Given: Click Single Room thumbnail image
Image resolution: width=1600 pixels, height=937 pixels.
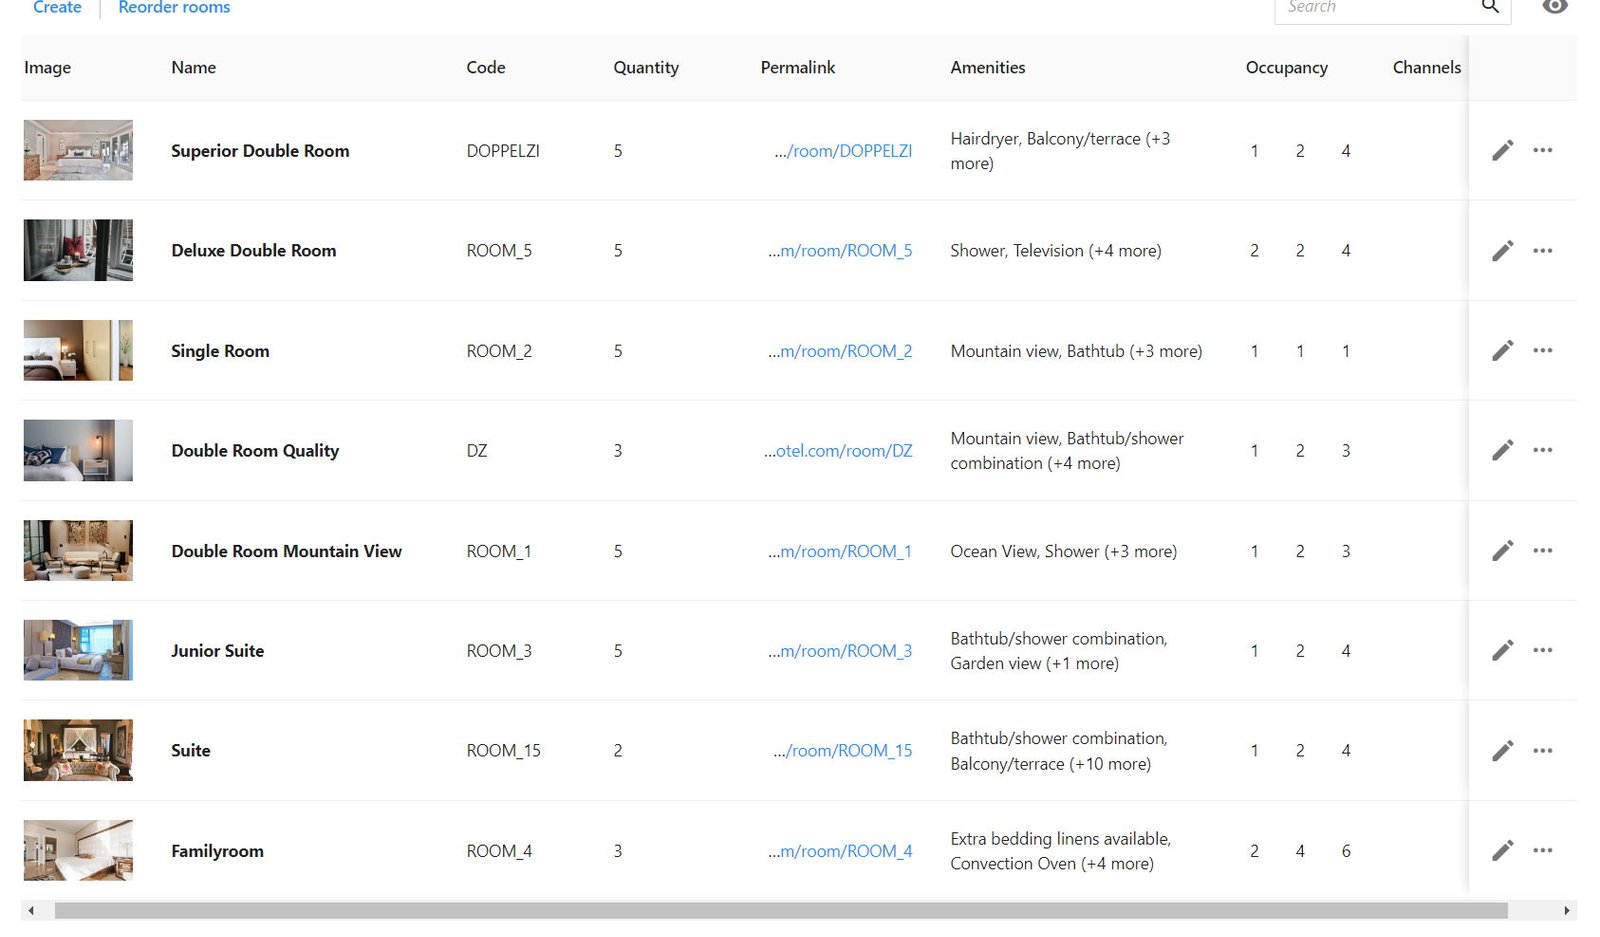Looking at the screenshot, I should pos(78,350).
